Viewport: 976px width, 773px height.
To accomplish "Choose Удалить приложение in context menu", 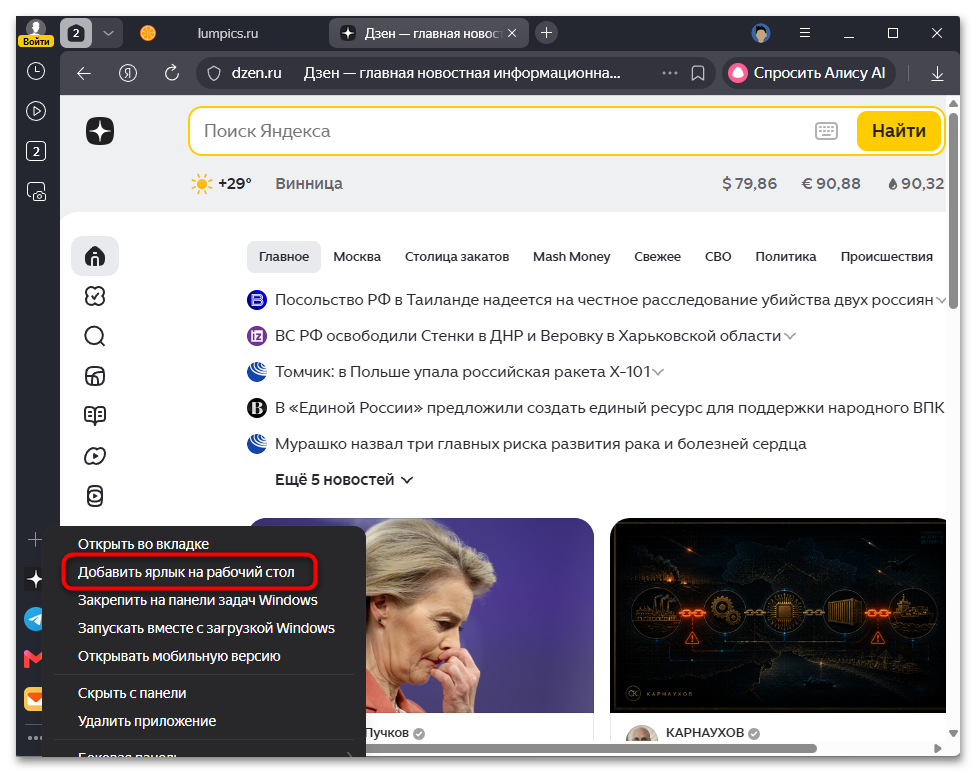I will 147,721.
